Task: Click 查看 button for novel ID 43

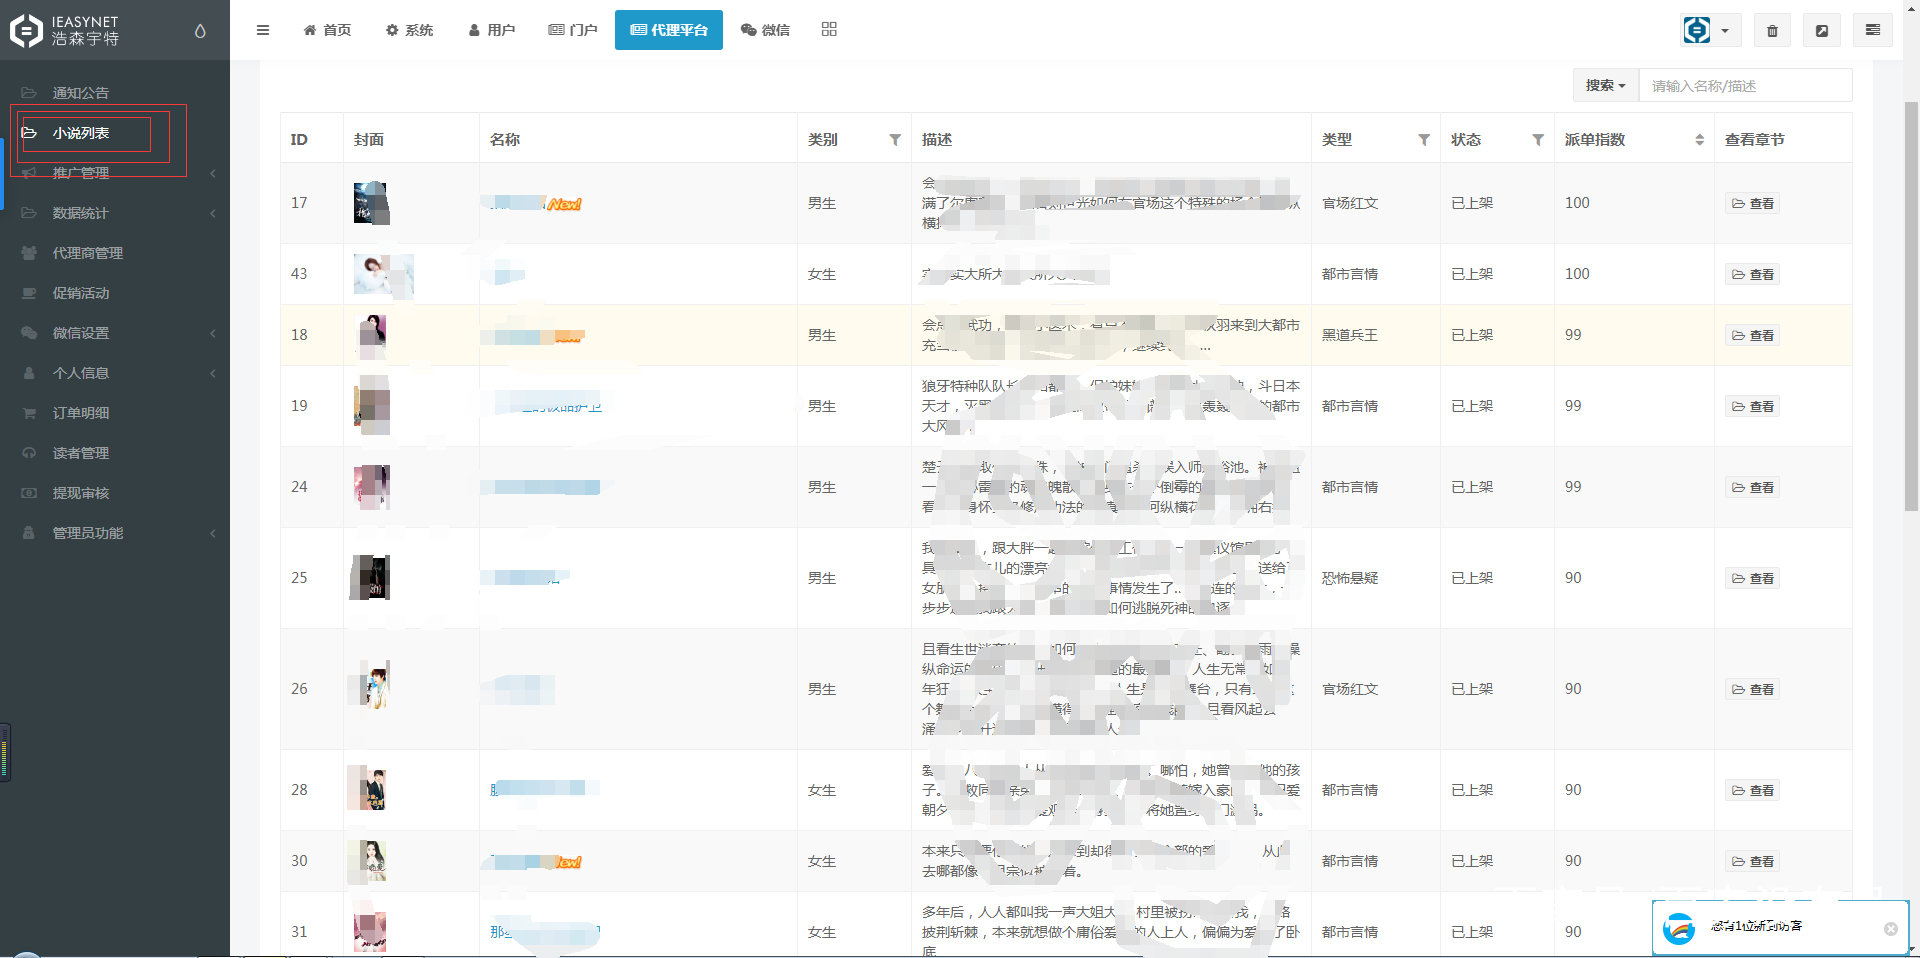Action: pos(1752,274)
